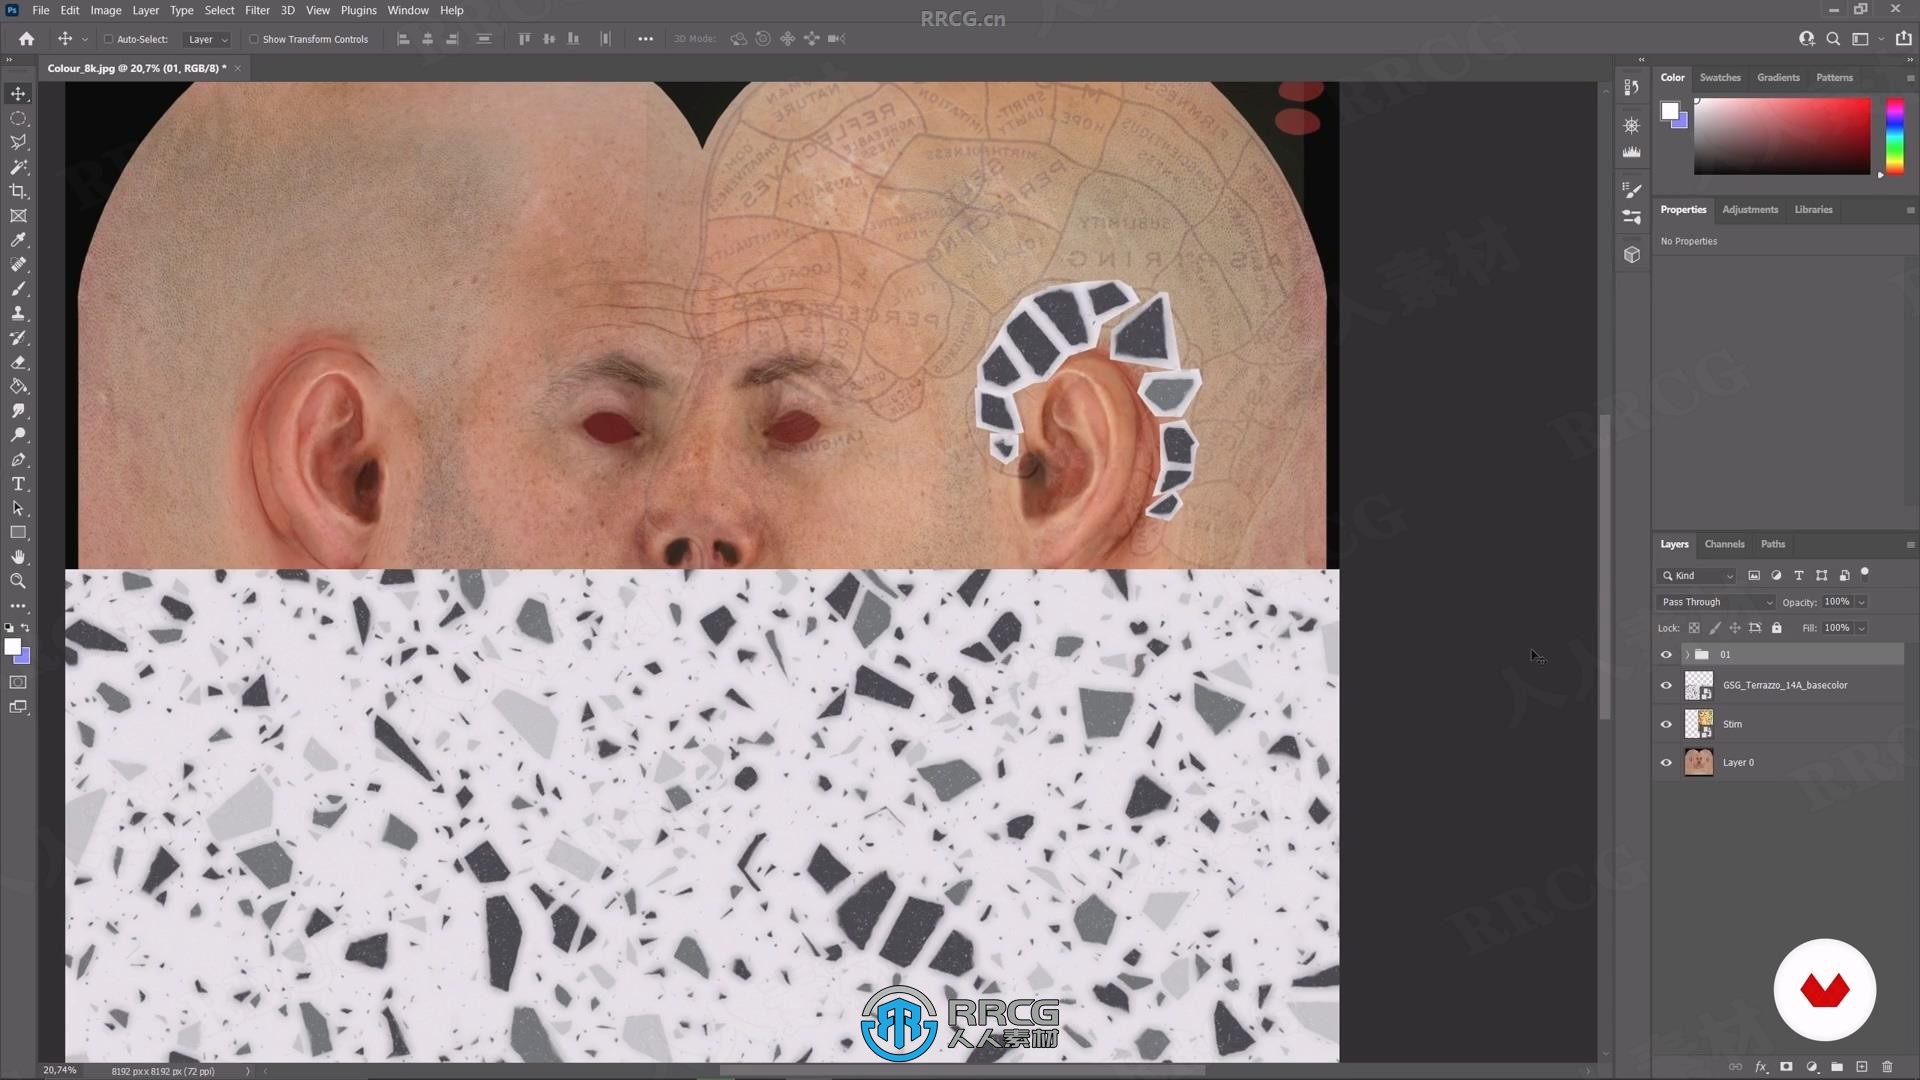Viewport: 1920px width, 1080px height.
Task: Open the Filter menu
Action: (257, 10)
